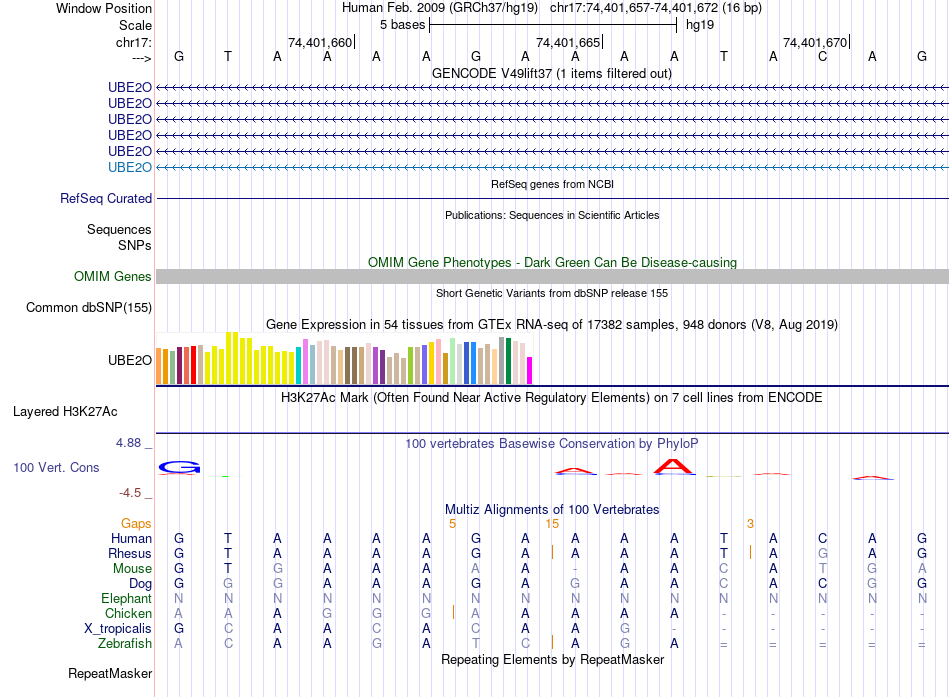The width and height of the screenshot is (950, 697).
Task: Click the 4.88 upper scale value
Action: click(128, 443)
